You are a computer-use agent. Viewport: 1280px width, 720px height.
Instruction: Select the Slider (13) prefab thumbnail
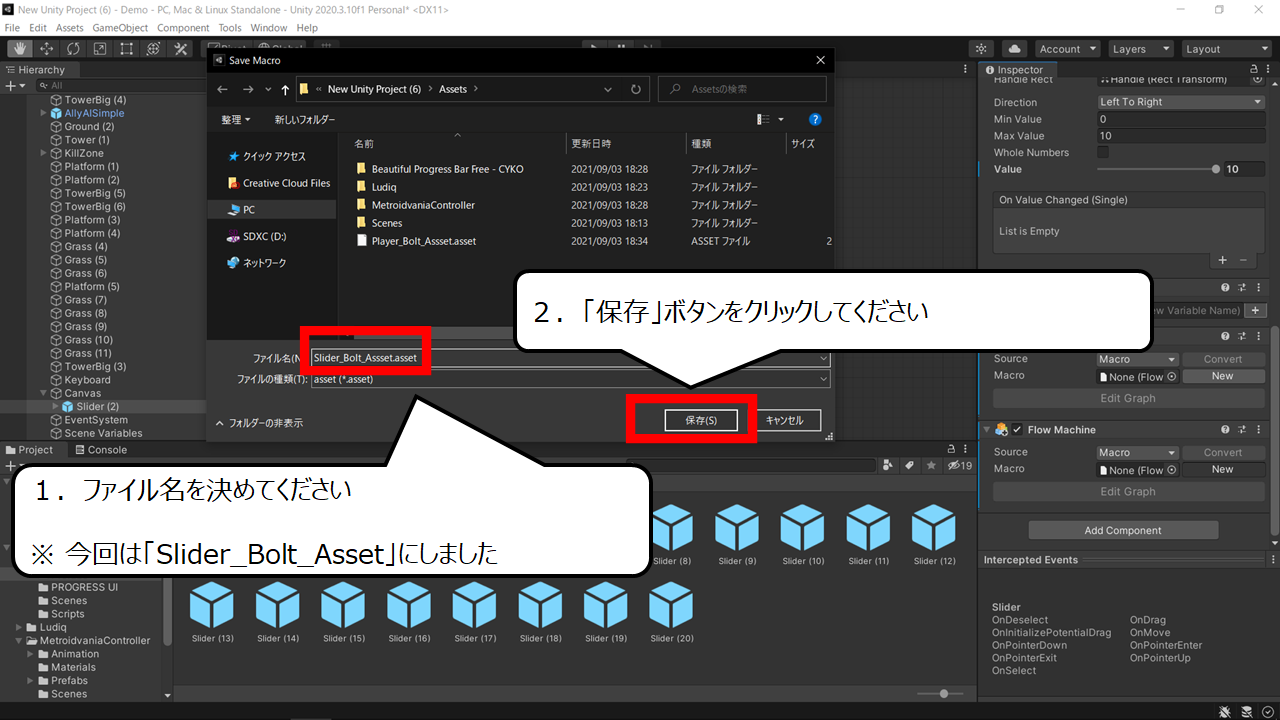tap(211, 613)
